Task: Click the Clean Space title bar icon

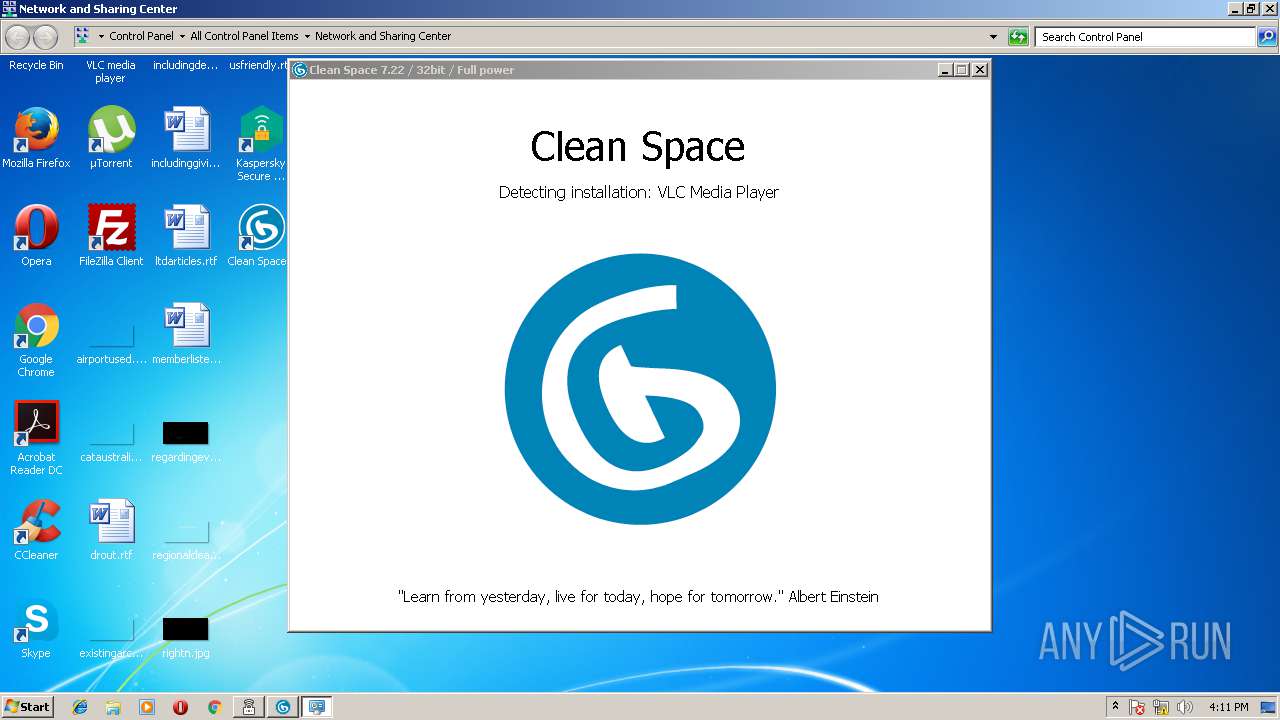Action: (x=299, y=70)
